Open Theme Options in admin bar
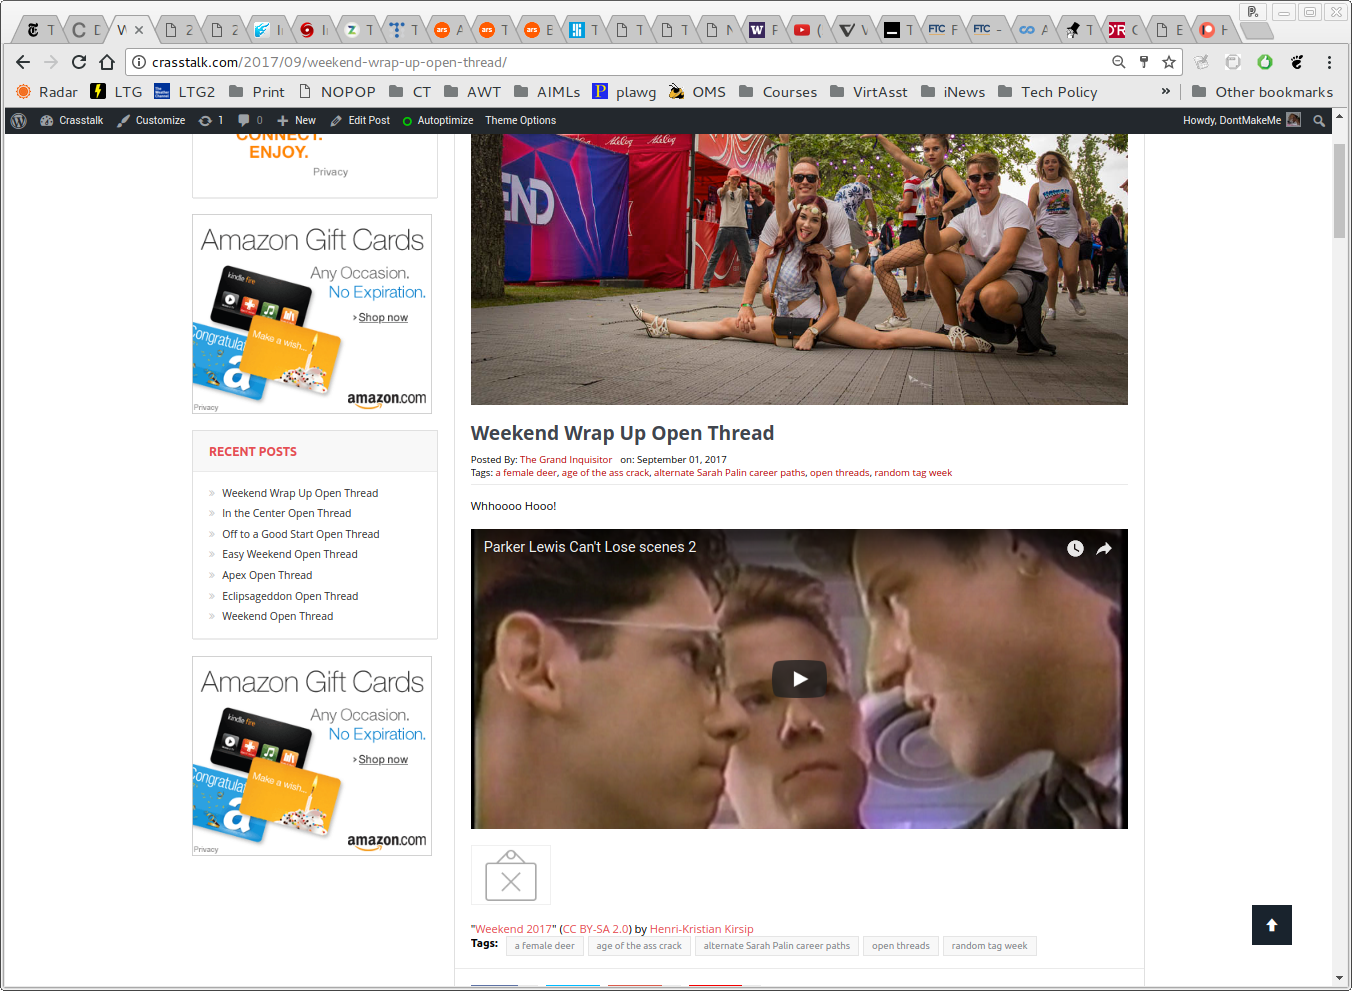This screenshot has width=1352, height=991. coord(521,120)
